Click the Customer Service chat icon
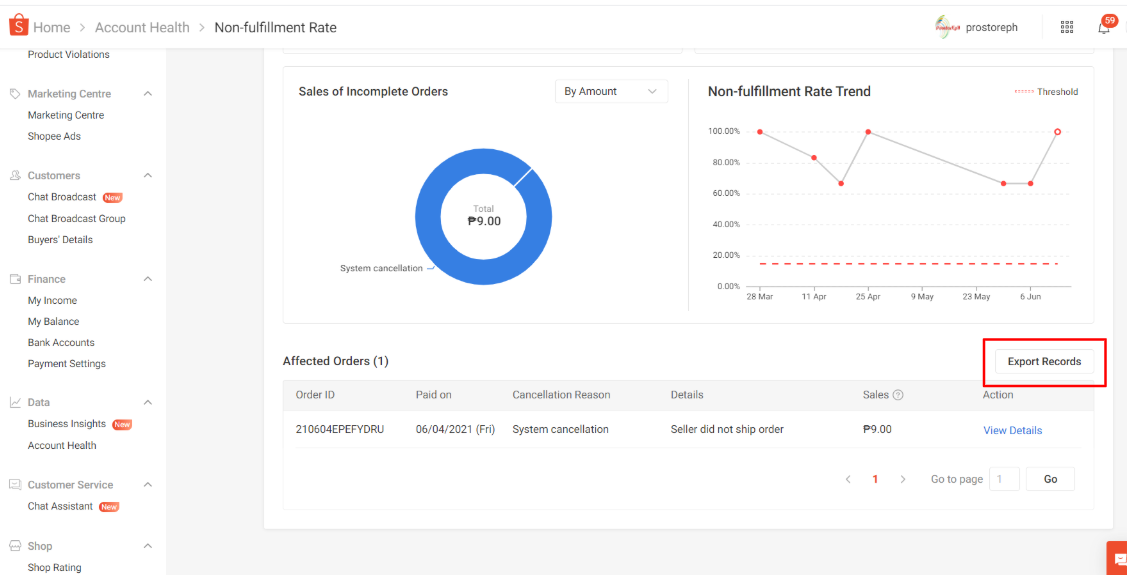 14,485
